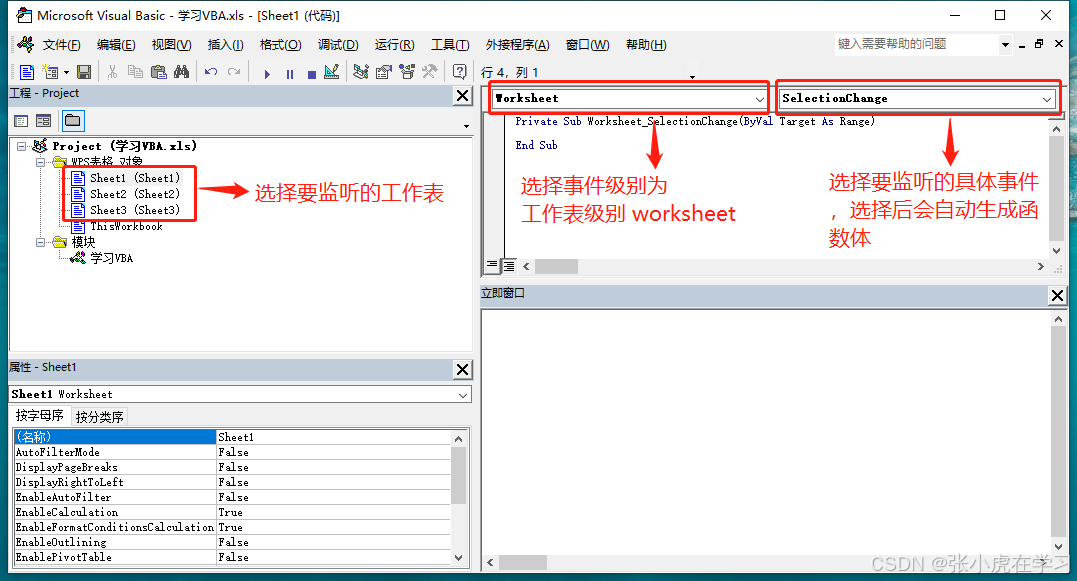
Task: Switch to the 按分类序 tab
Action: pos(100,417)
